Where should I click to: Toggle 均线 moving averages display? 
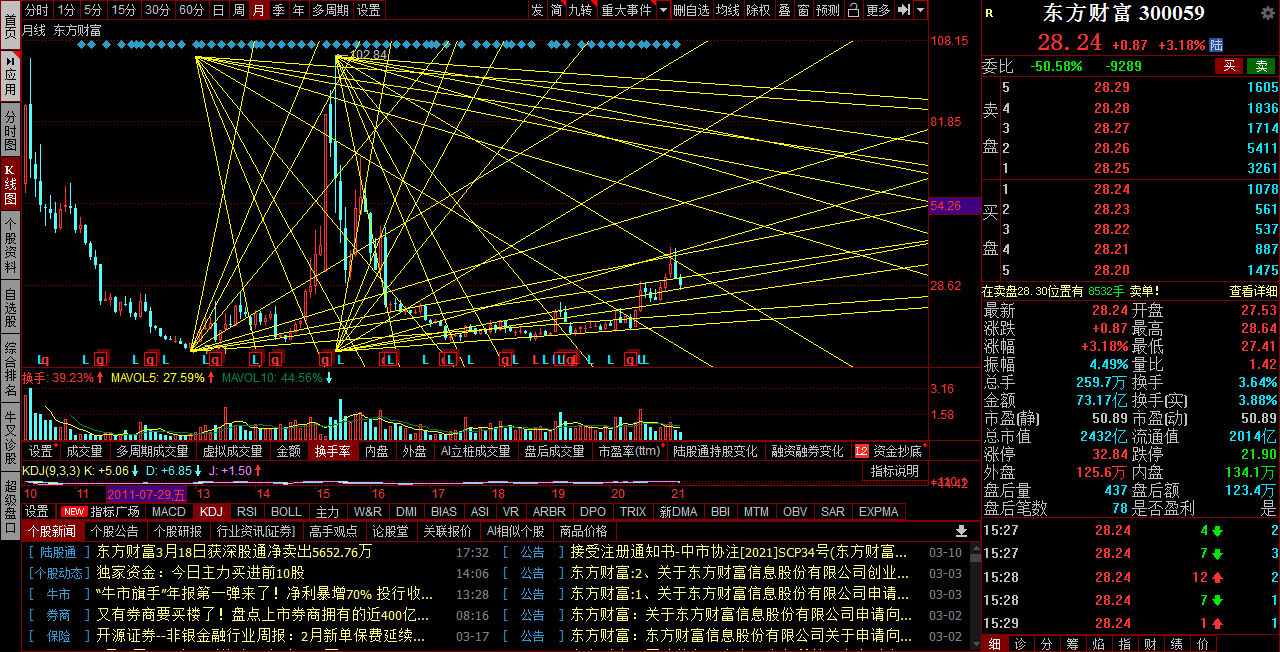[727, 10]
